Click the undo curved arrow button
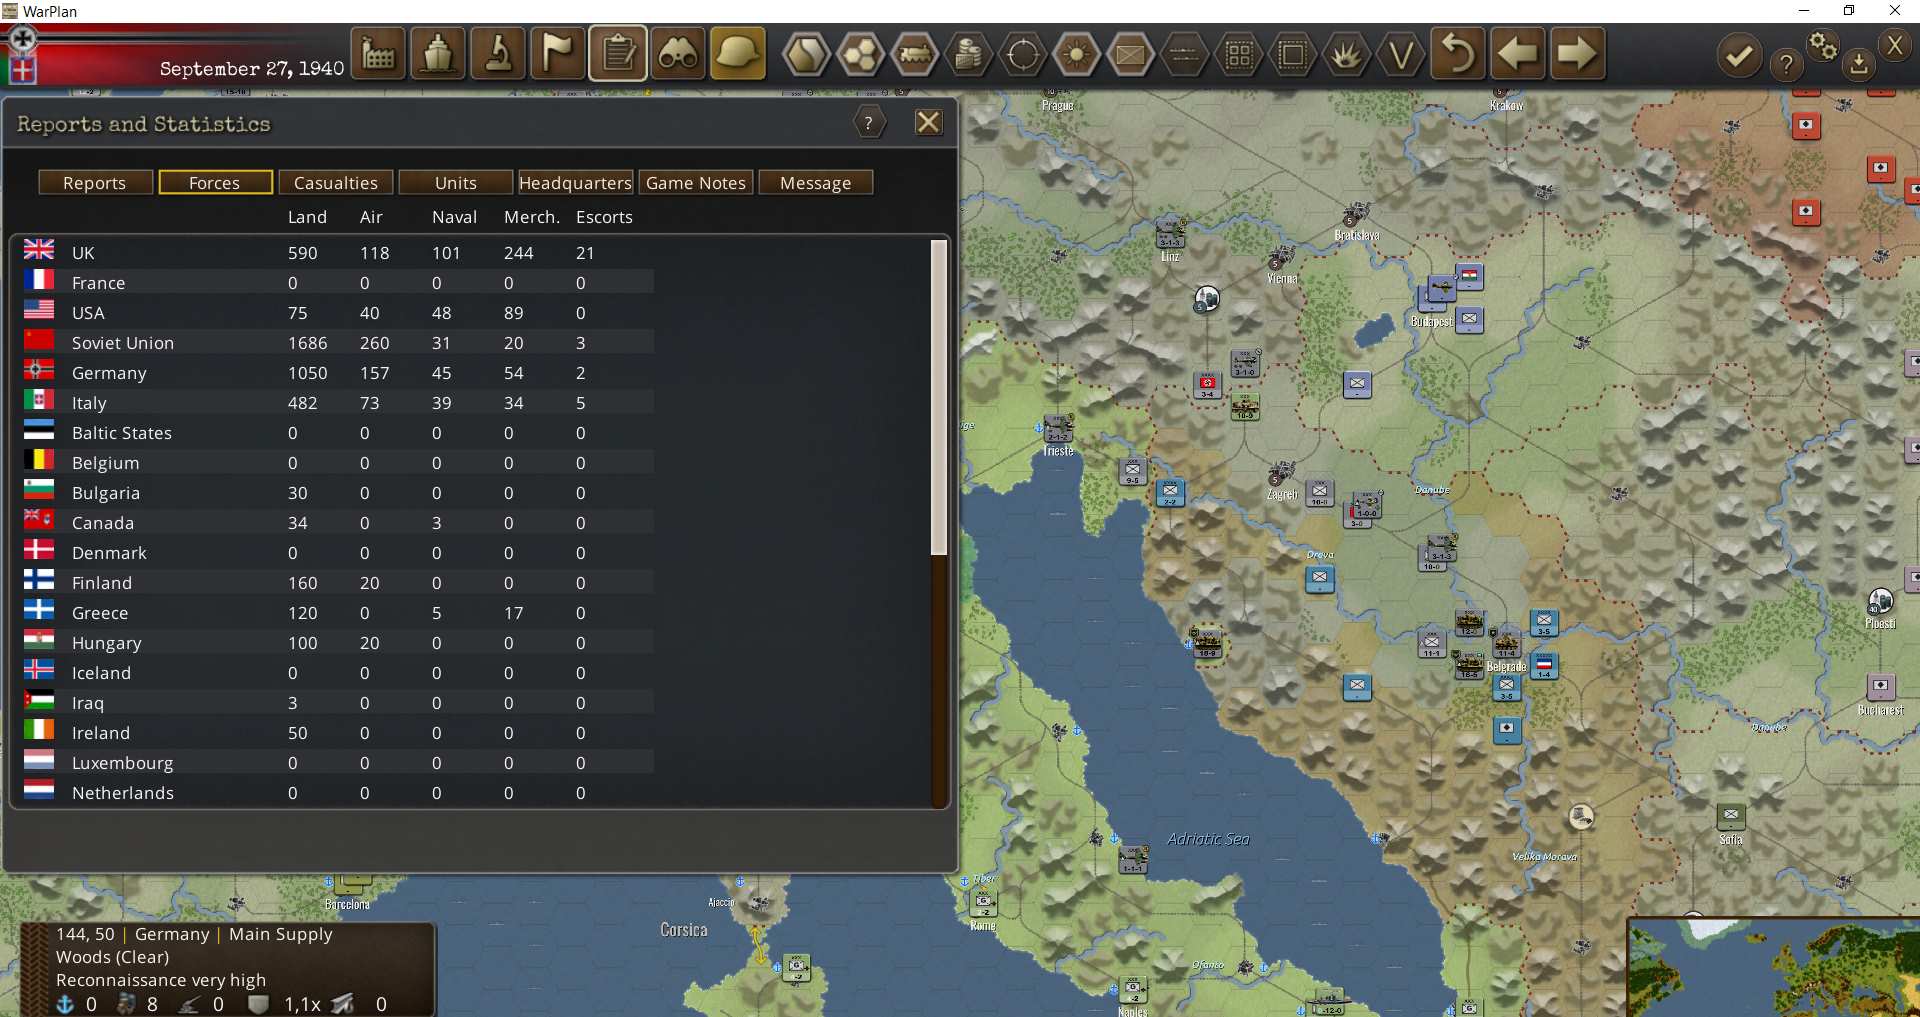 [x=1458, y=54]
